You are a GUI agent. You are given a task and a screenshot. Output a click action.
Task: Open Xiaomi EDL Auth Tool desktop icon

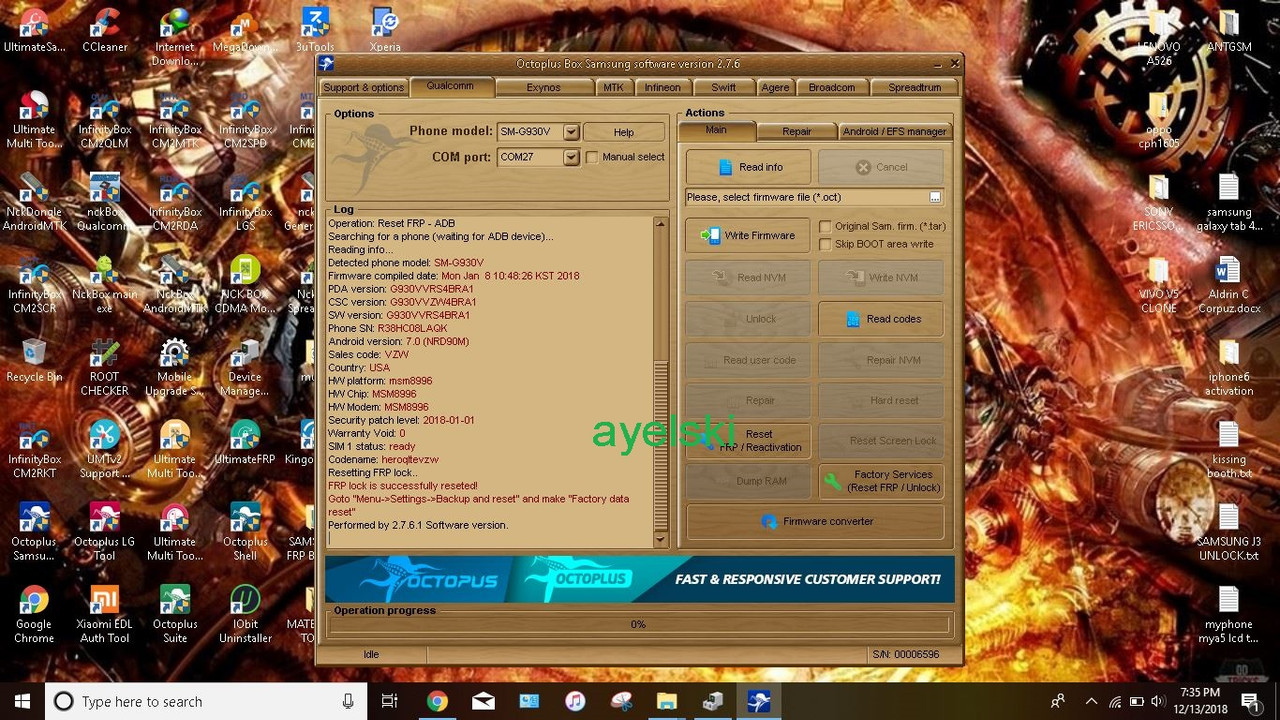(105, 614)
